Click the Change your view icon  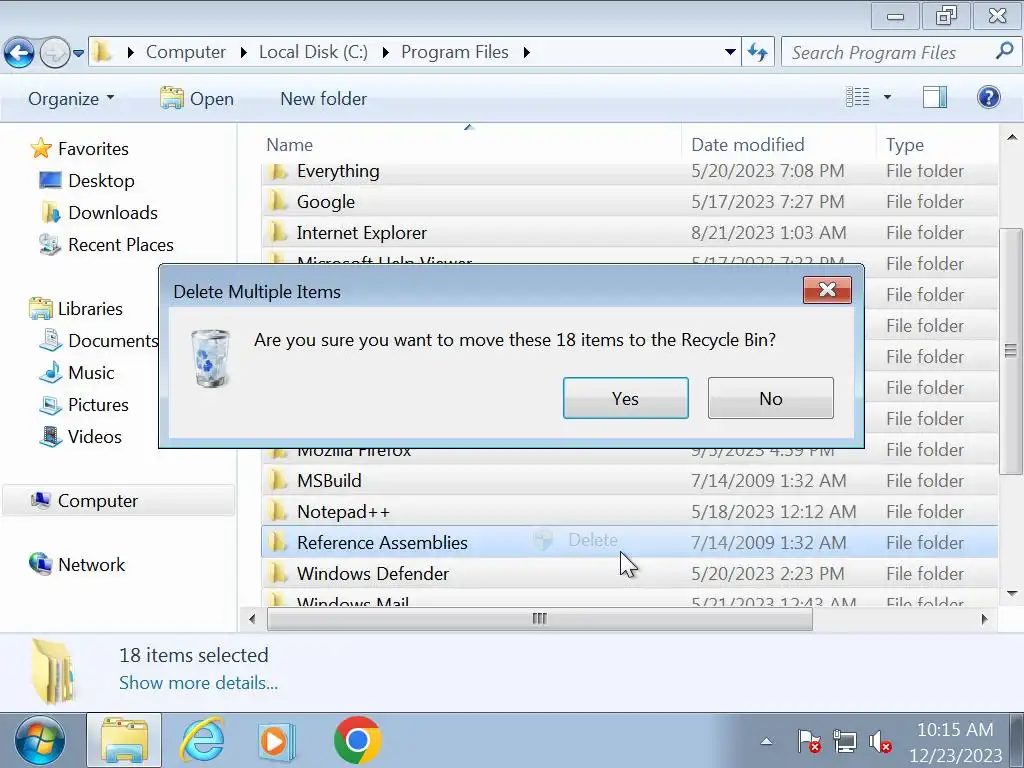(857, 97)
